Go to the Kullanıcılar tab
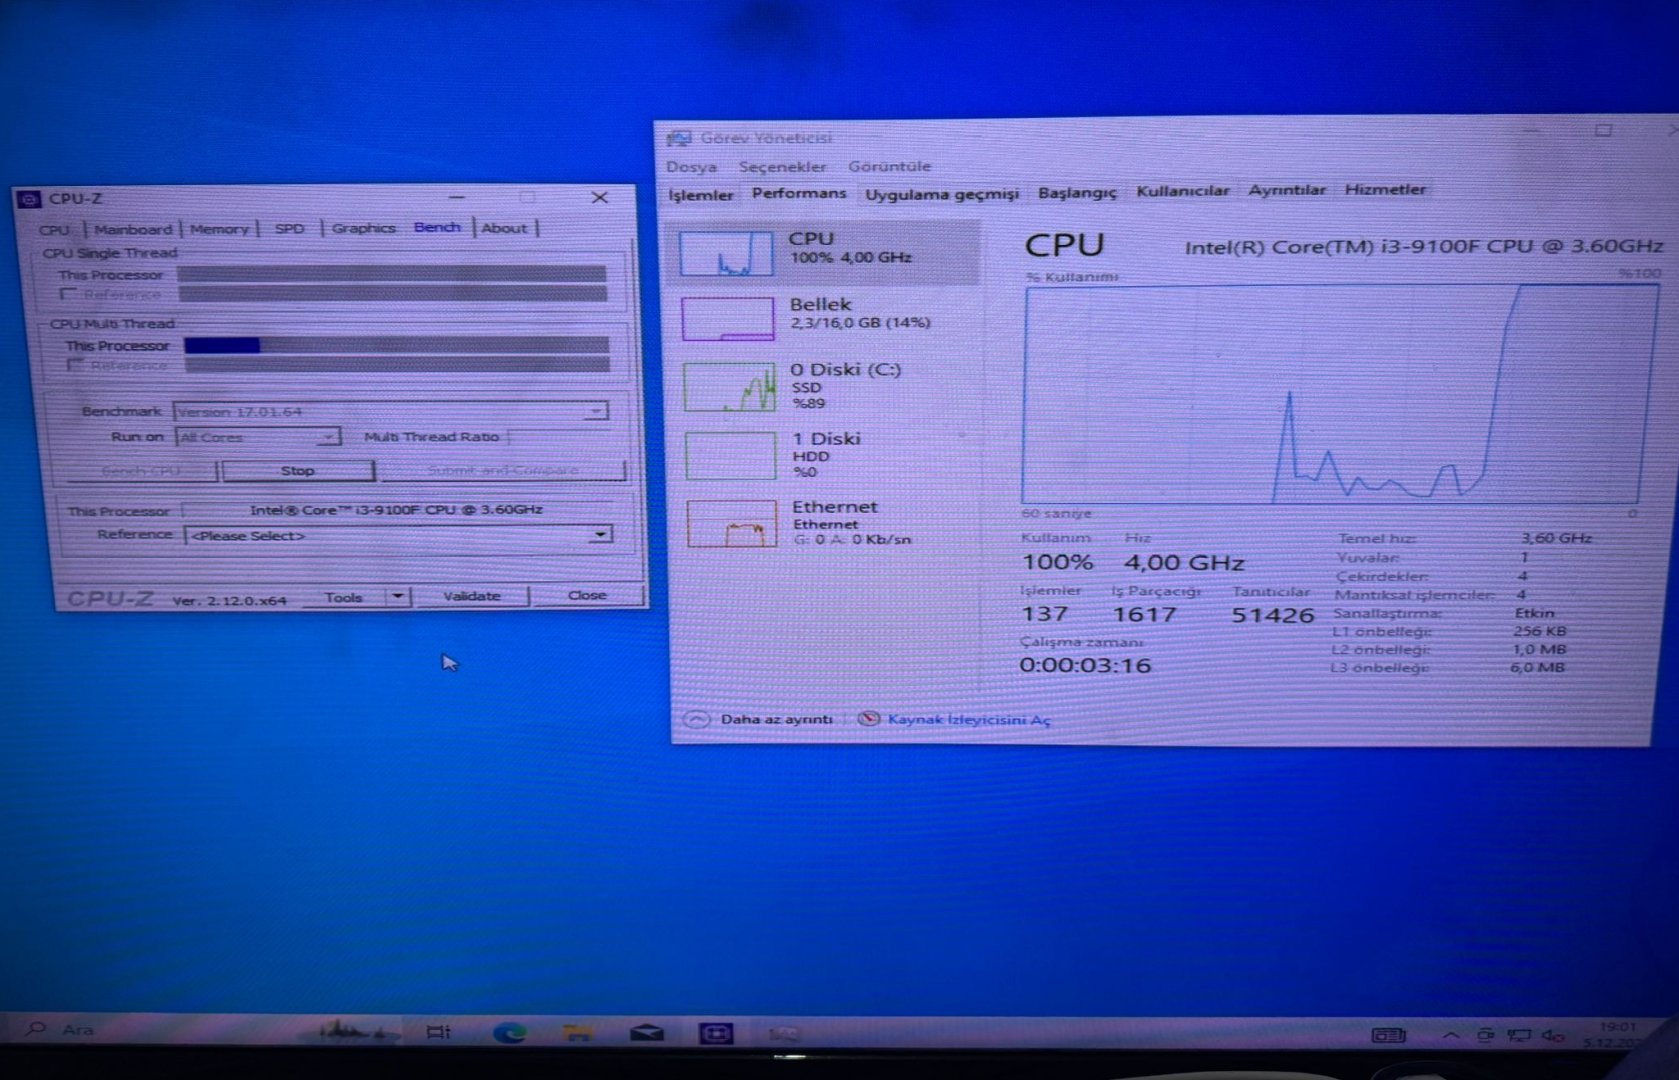The image size is (1679, 1080). [x=1183, y=191]
